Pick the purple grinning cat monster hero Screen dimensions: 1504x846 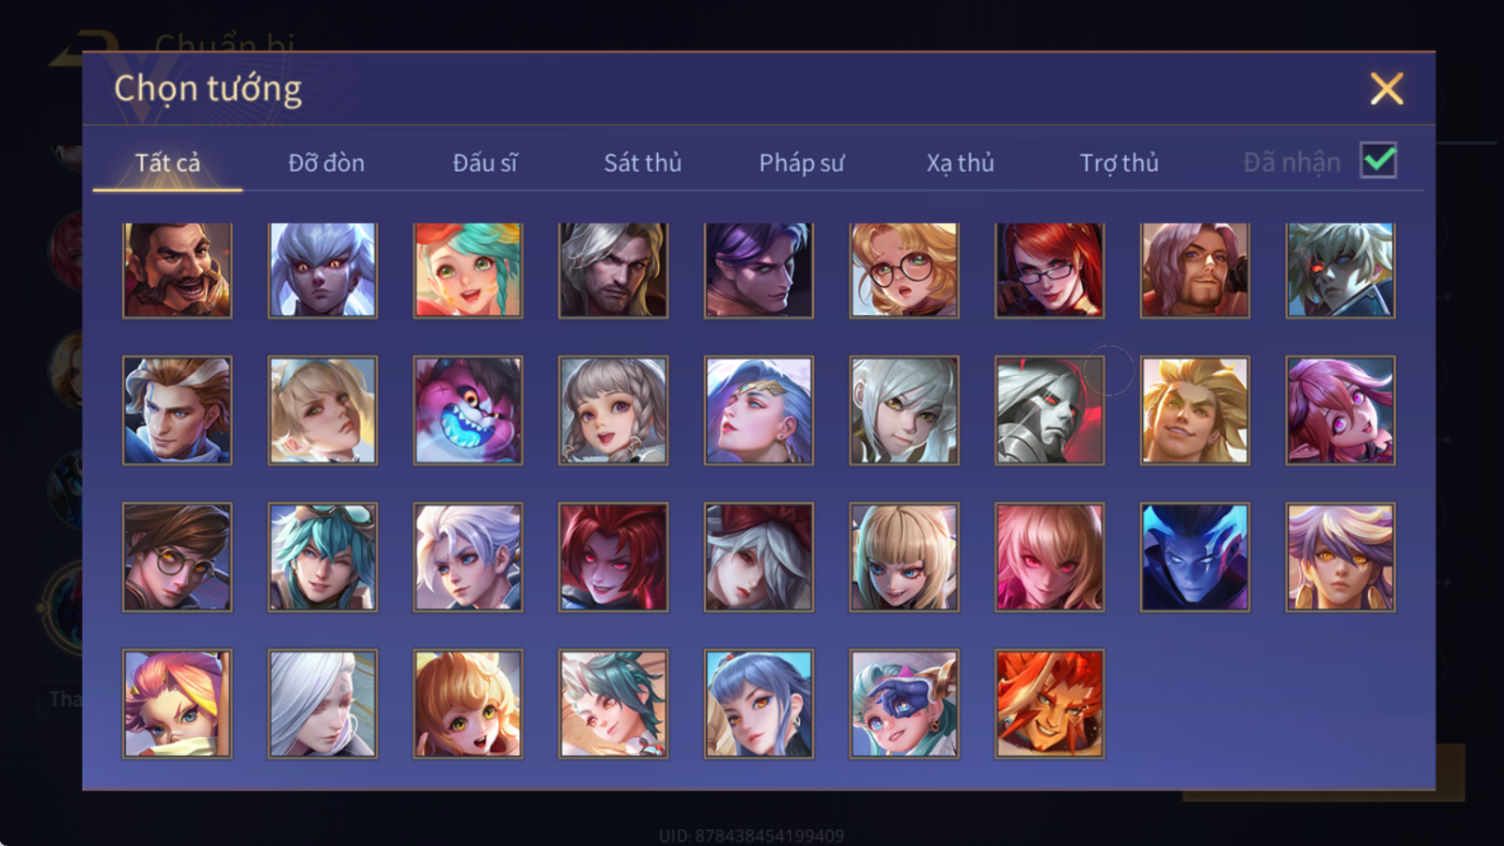468,410
